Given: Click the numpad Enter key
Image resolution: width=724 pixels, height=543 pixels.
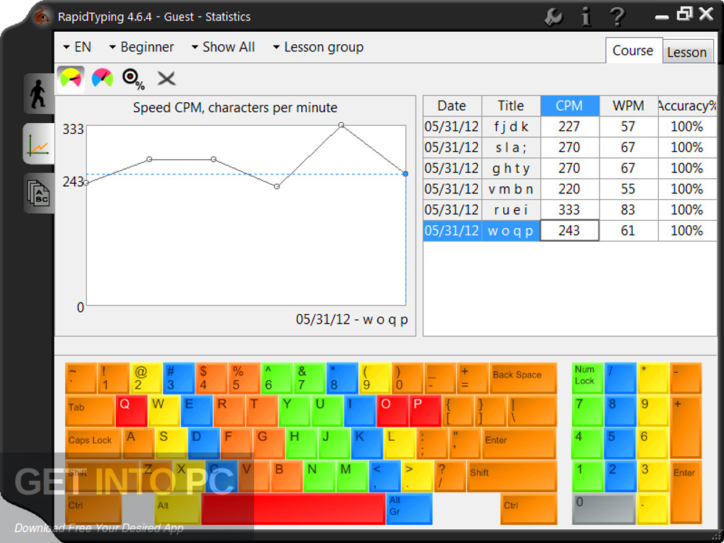Looking at the screenshot, I should click(x=686, y=492).
